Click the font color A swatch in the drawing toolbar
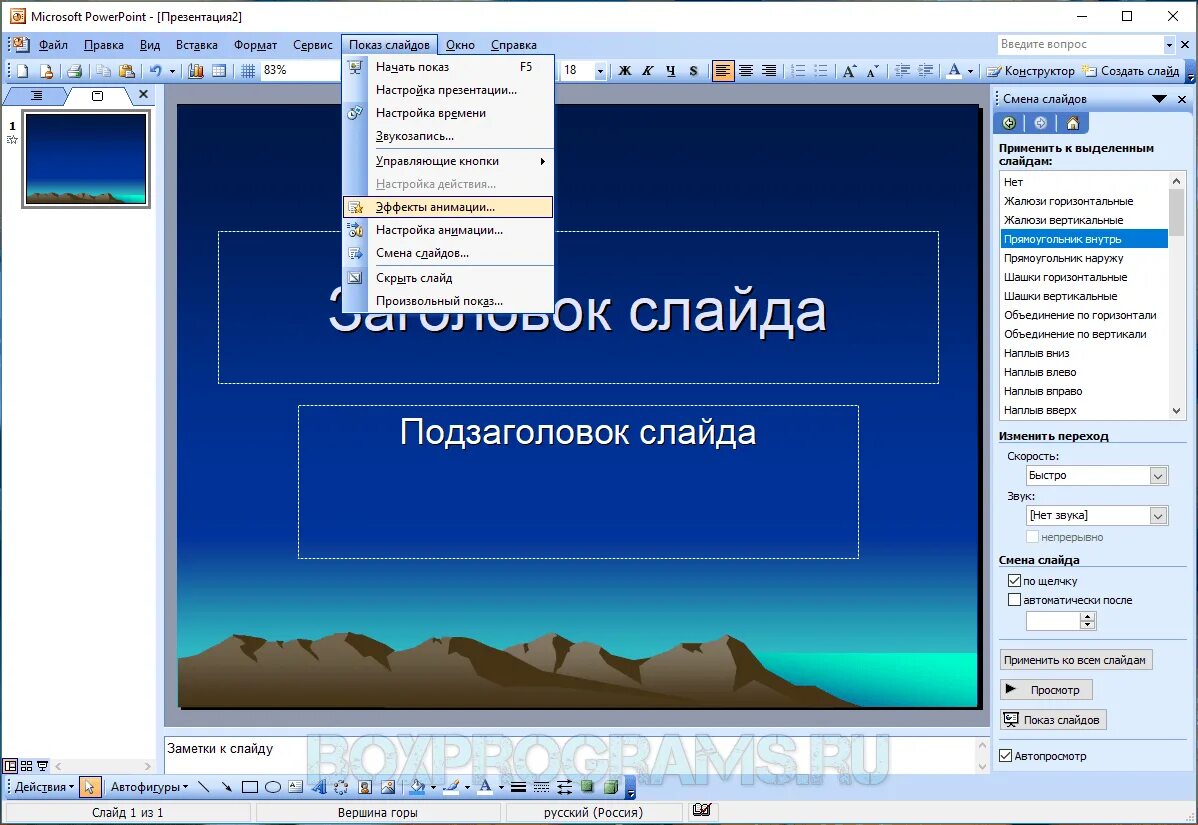 click(484, 787)
